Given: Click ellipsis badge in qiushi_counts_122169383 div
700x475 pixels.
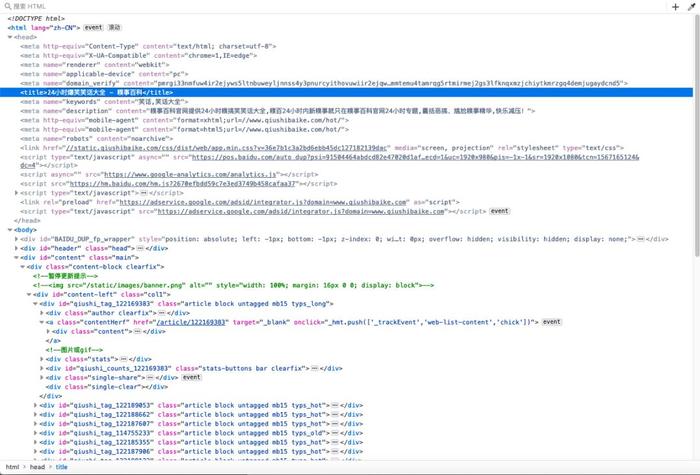Looking at the screenshot, I should click(315, 368).
